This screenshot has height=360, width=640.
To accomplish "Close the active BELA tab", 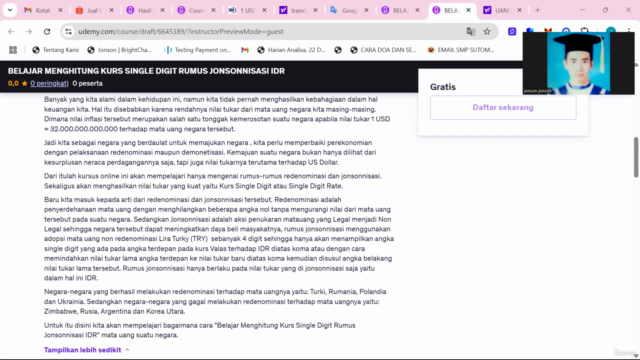I will (469, 10).
